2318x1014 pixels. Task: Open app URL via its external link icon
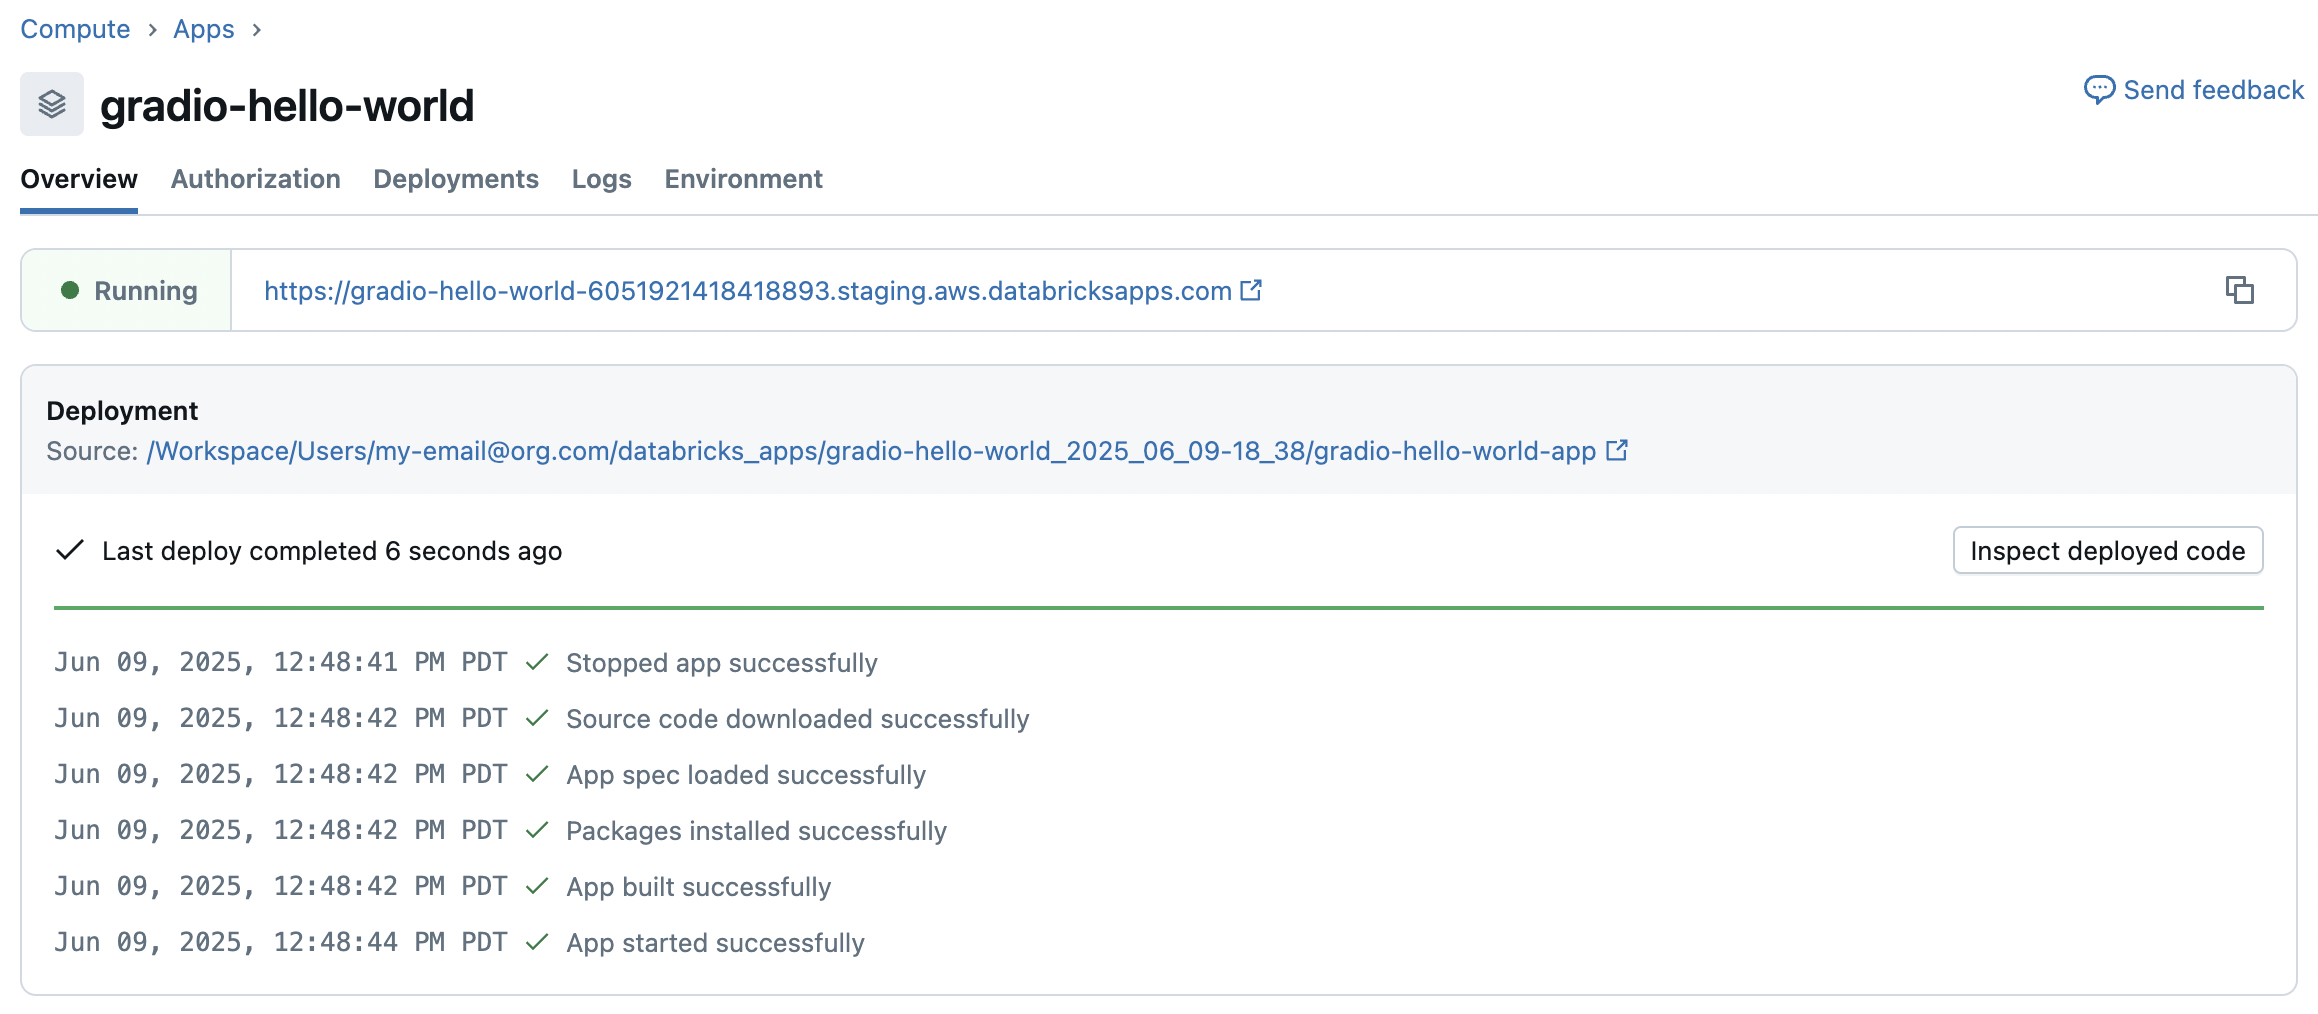pyautogui.click(x=1250, y=290)
